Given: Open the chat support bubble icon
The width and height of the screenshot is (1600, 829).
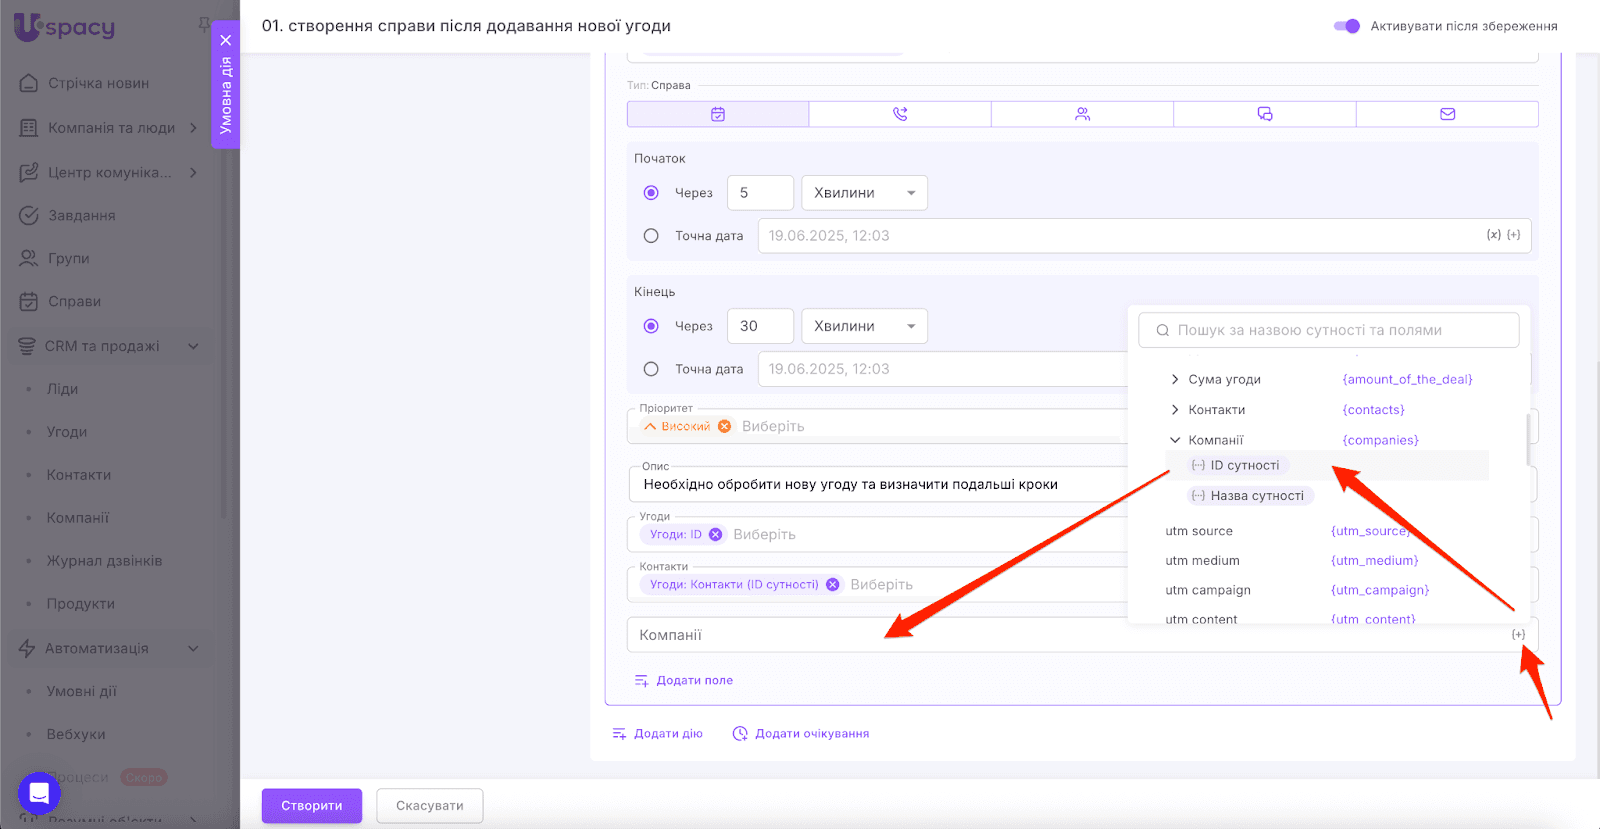Looking at the screenshot, I should 39,794.
